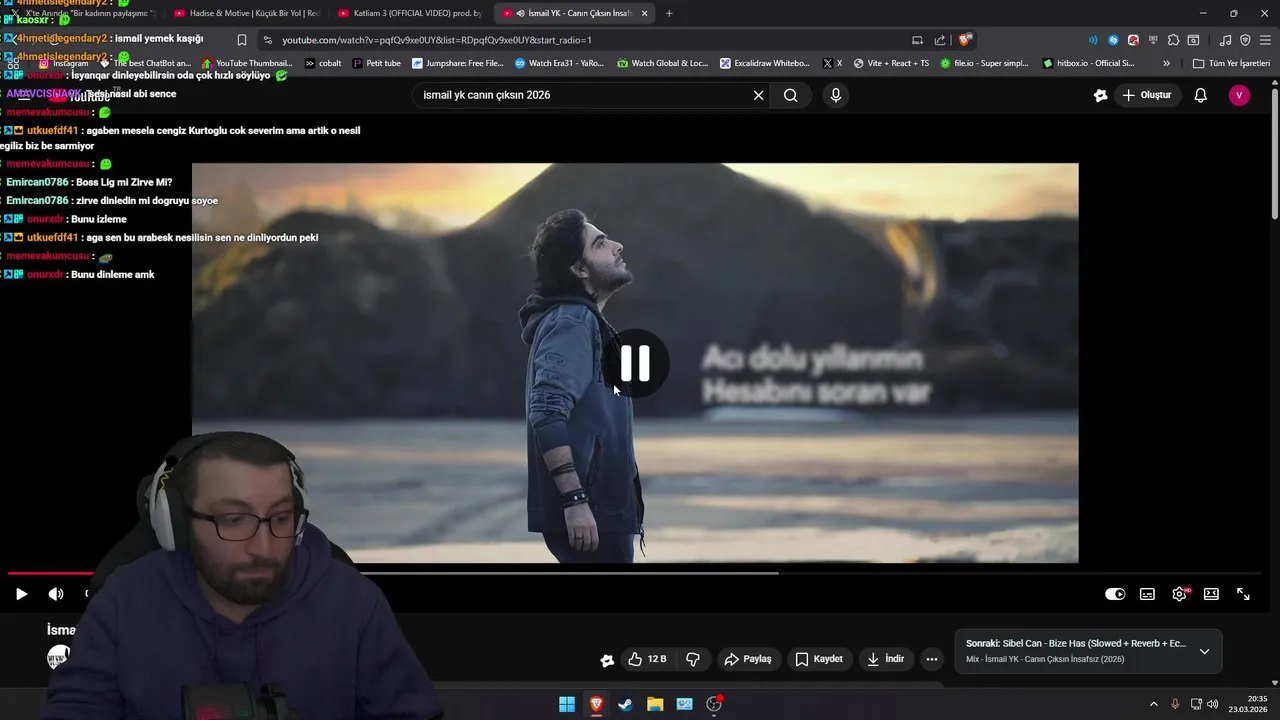Click the browser address bar URL
1280x720 pixels.
pos(437,40)
